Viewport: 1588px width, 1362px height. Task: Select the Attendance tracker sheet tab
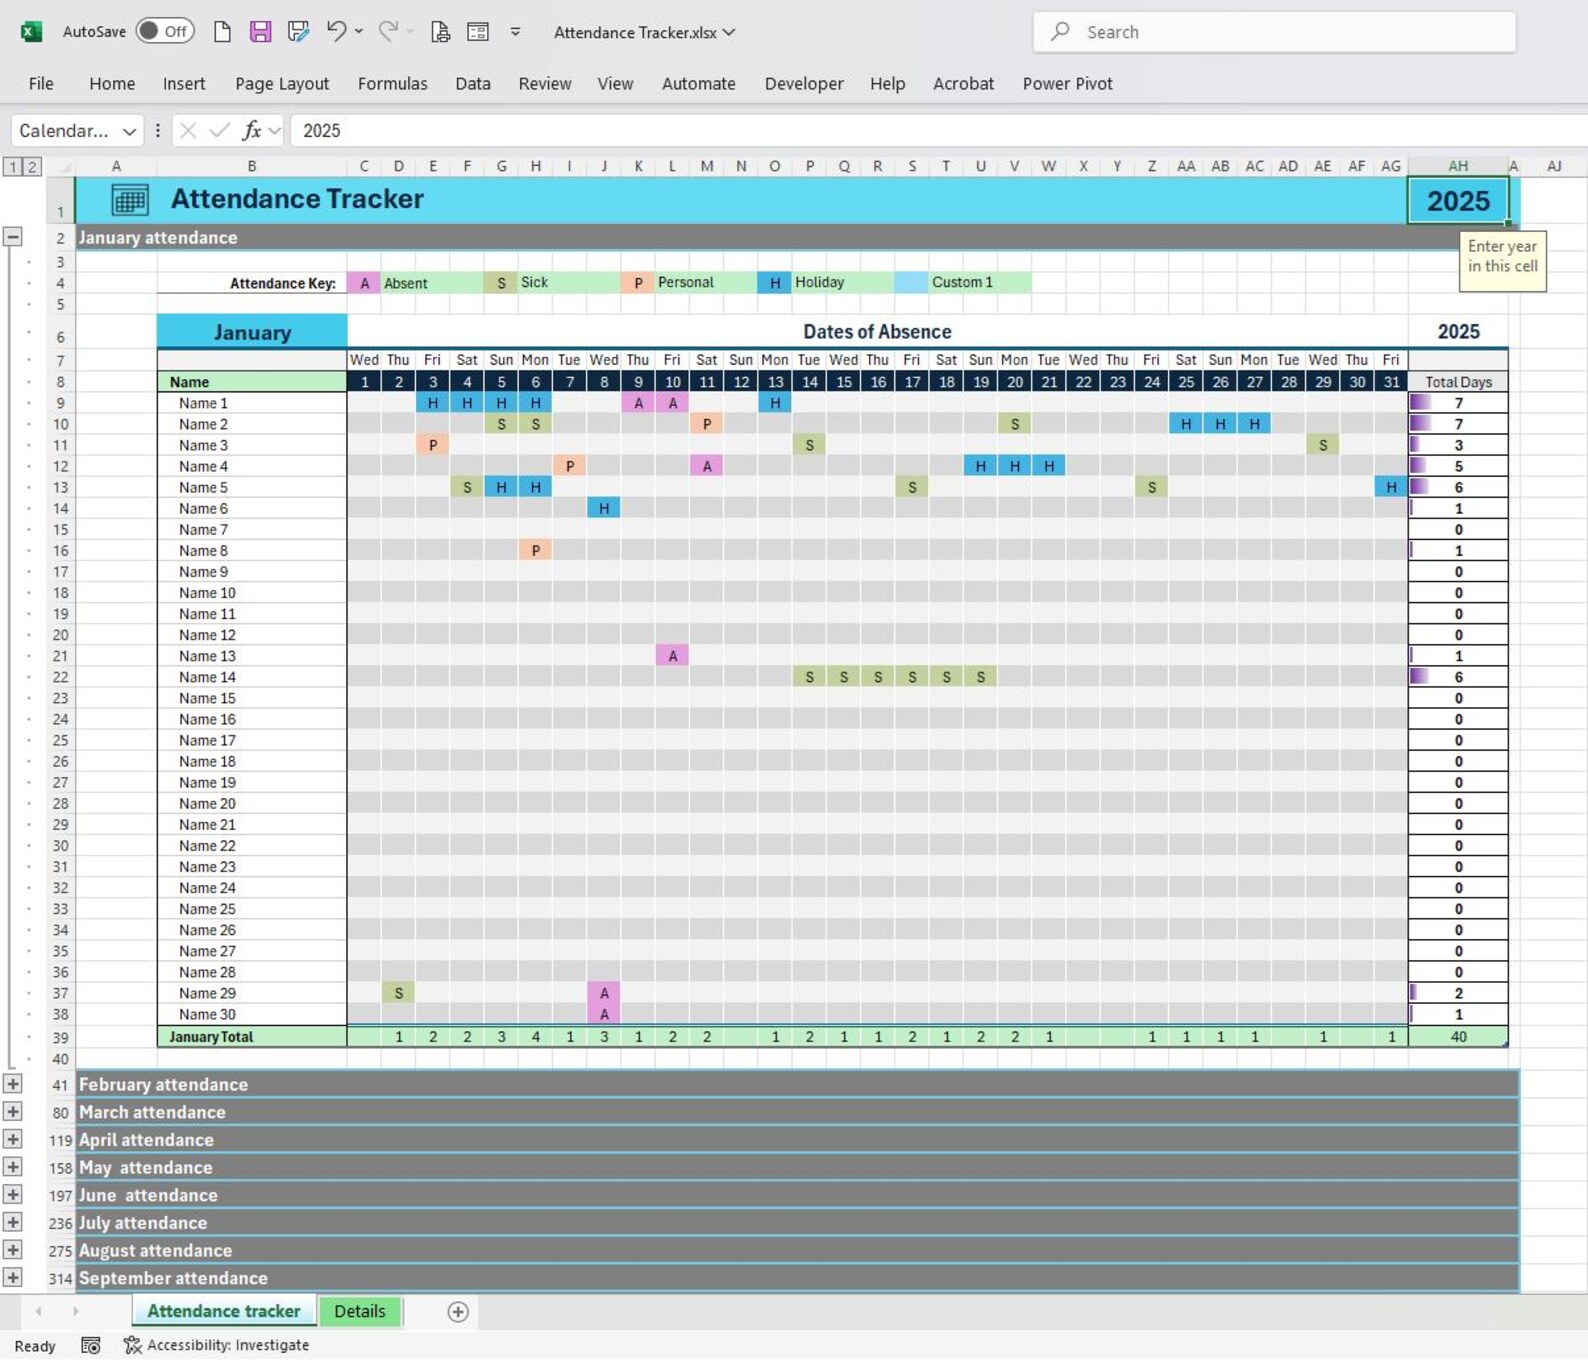(x=224, y=1311)
